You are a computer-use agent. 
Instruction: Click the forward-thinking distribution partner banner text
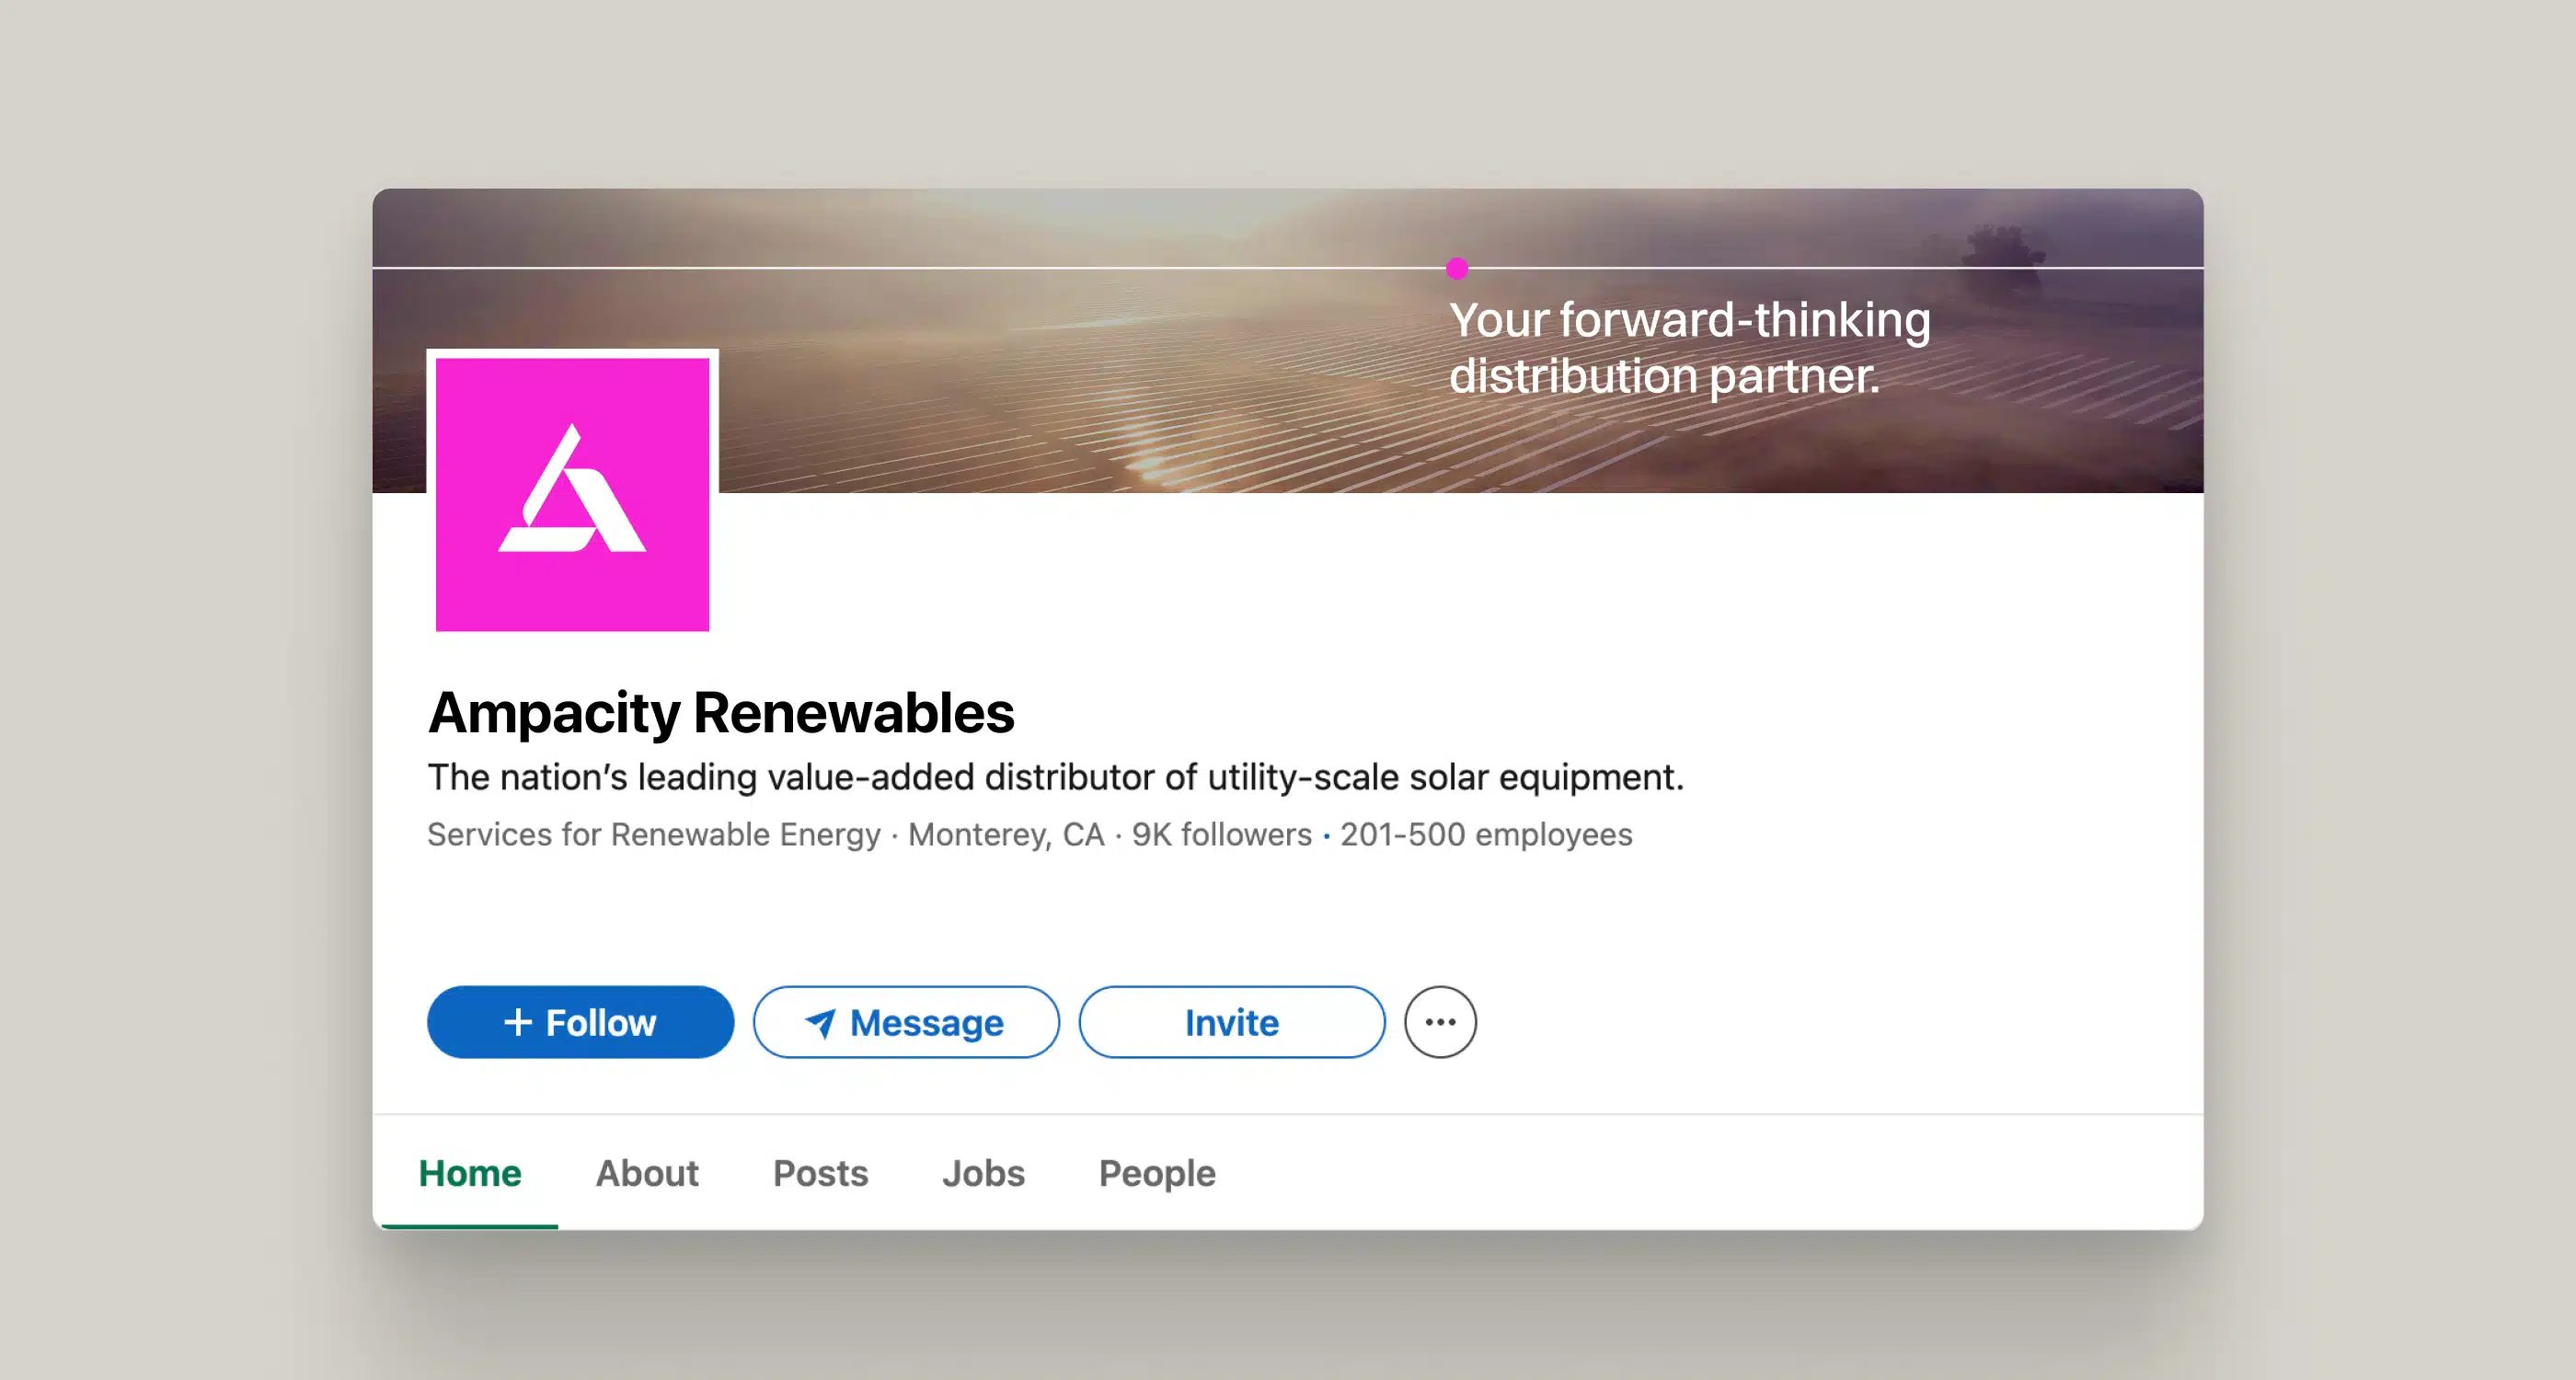tap(1689, 347)
